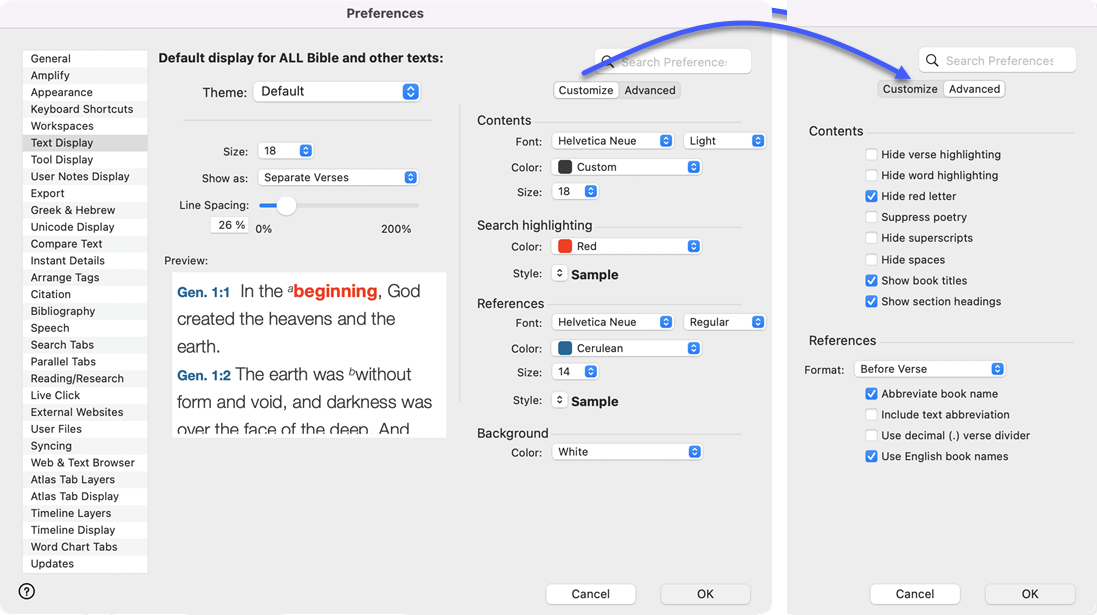Enable Hide verse highlighting checkbox
1097x615 pixels.
tap(872, 155)
